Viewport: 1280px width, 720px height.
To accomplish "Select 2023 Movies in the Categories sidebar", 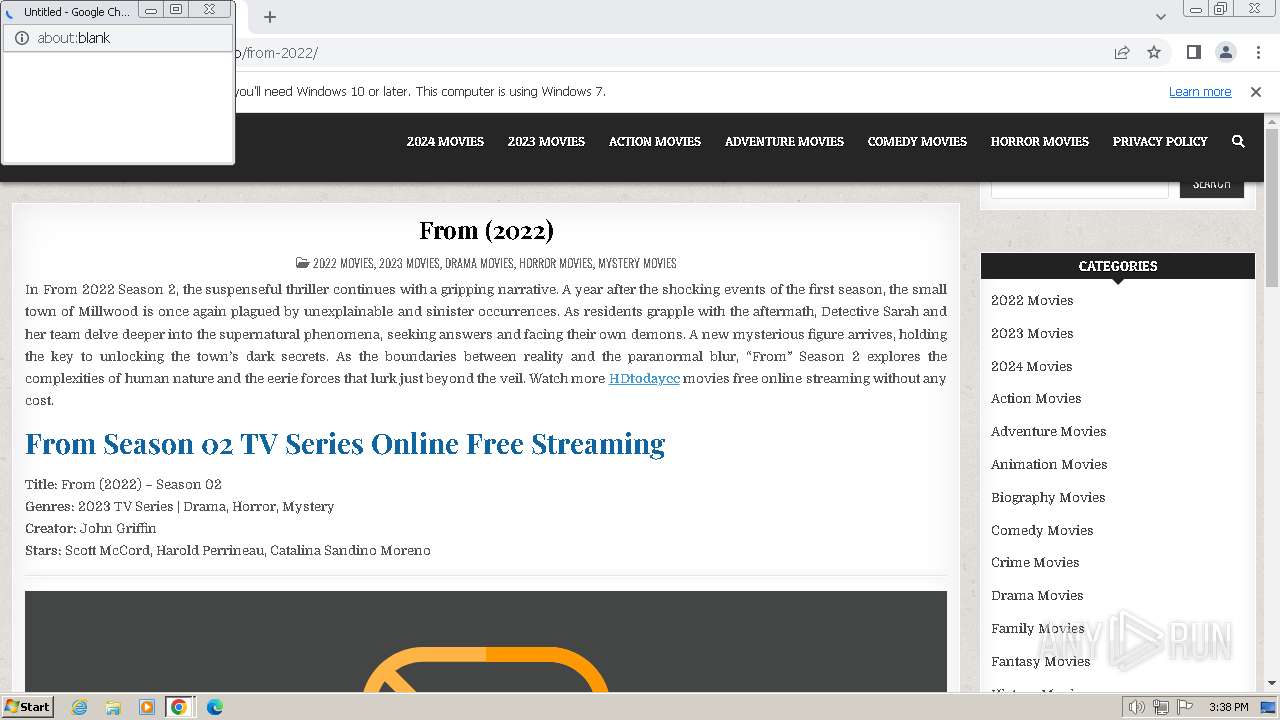I will coord(1032,334).
